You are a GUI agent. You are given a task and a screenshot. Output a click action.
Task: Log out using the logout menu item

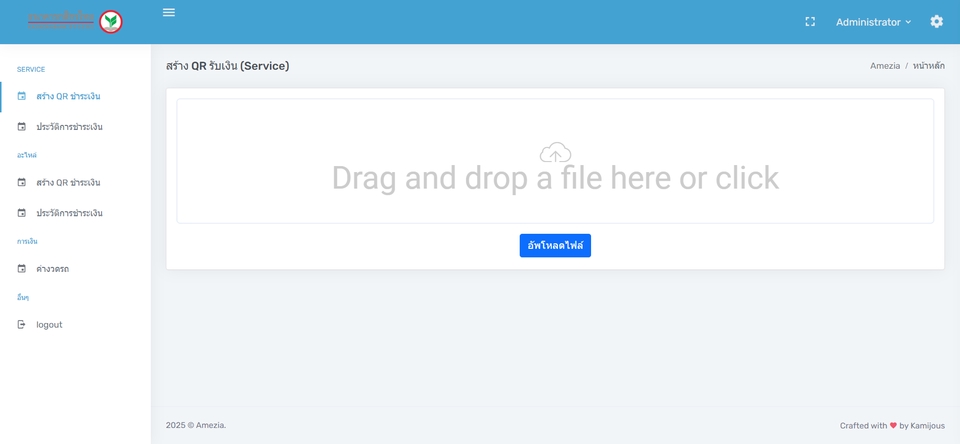[49, 325]
